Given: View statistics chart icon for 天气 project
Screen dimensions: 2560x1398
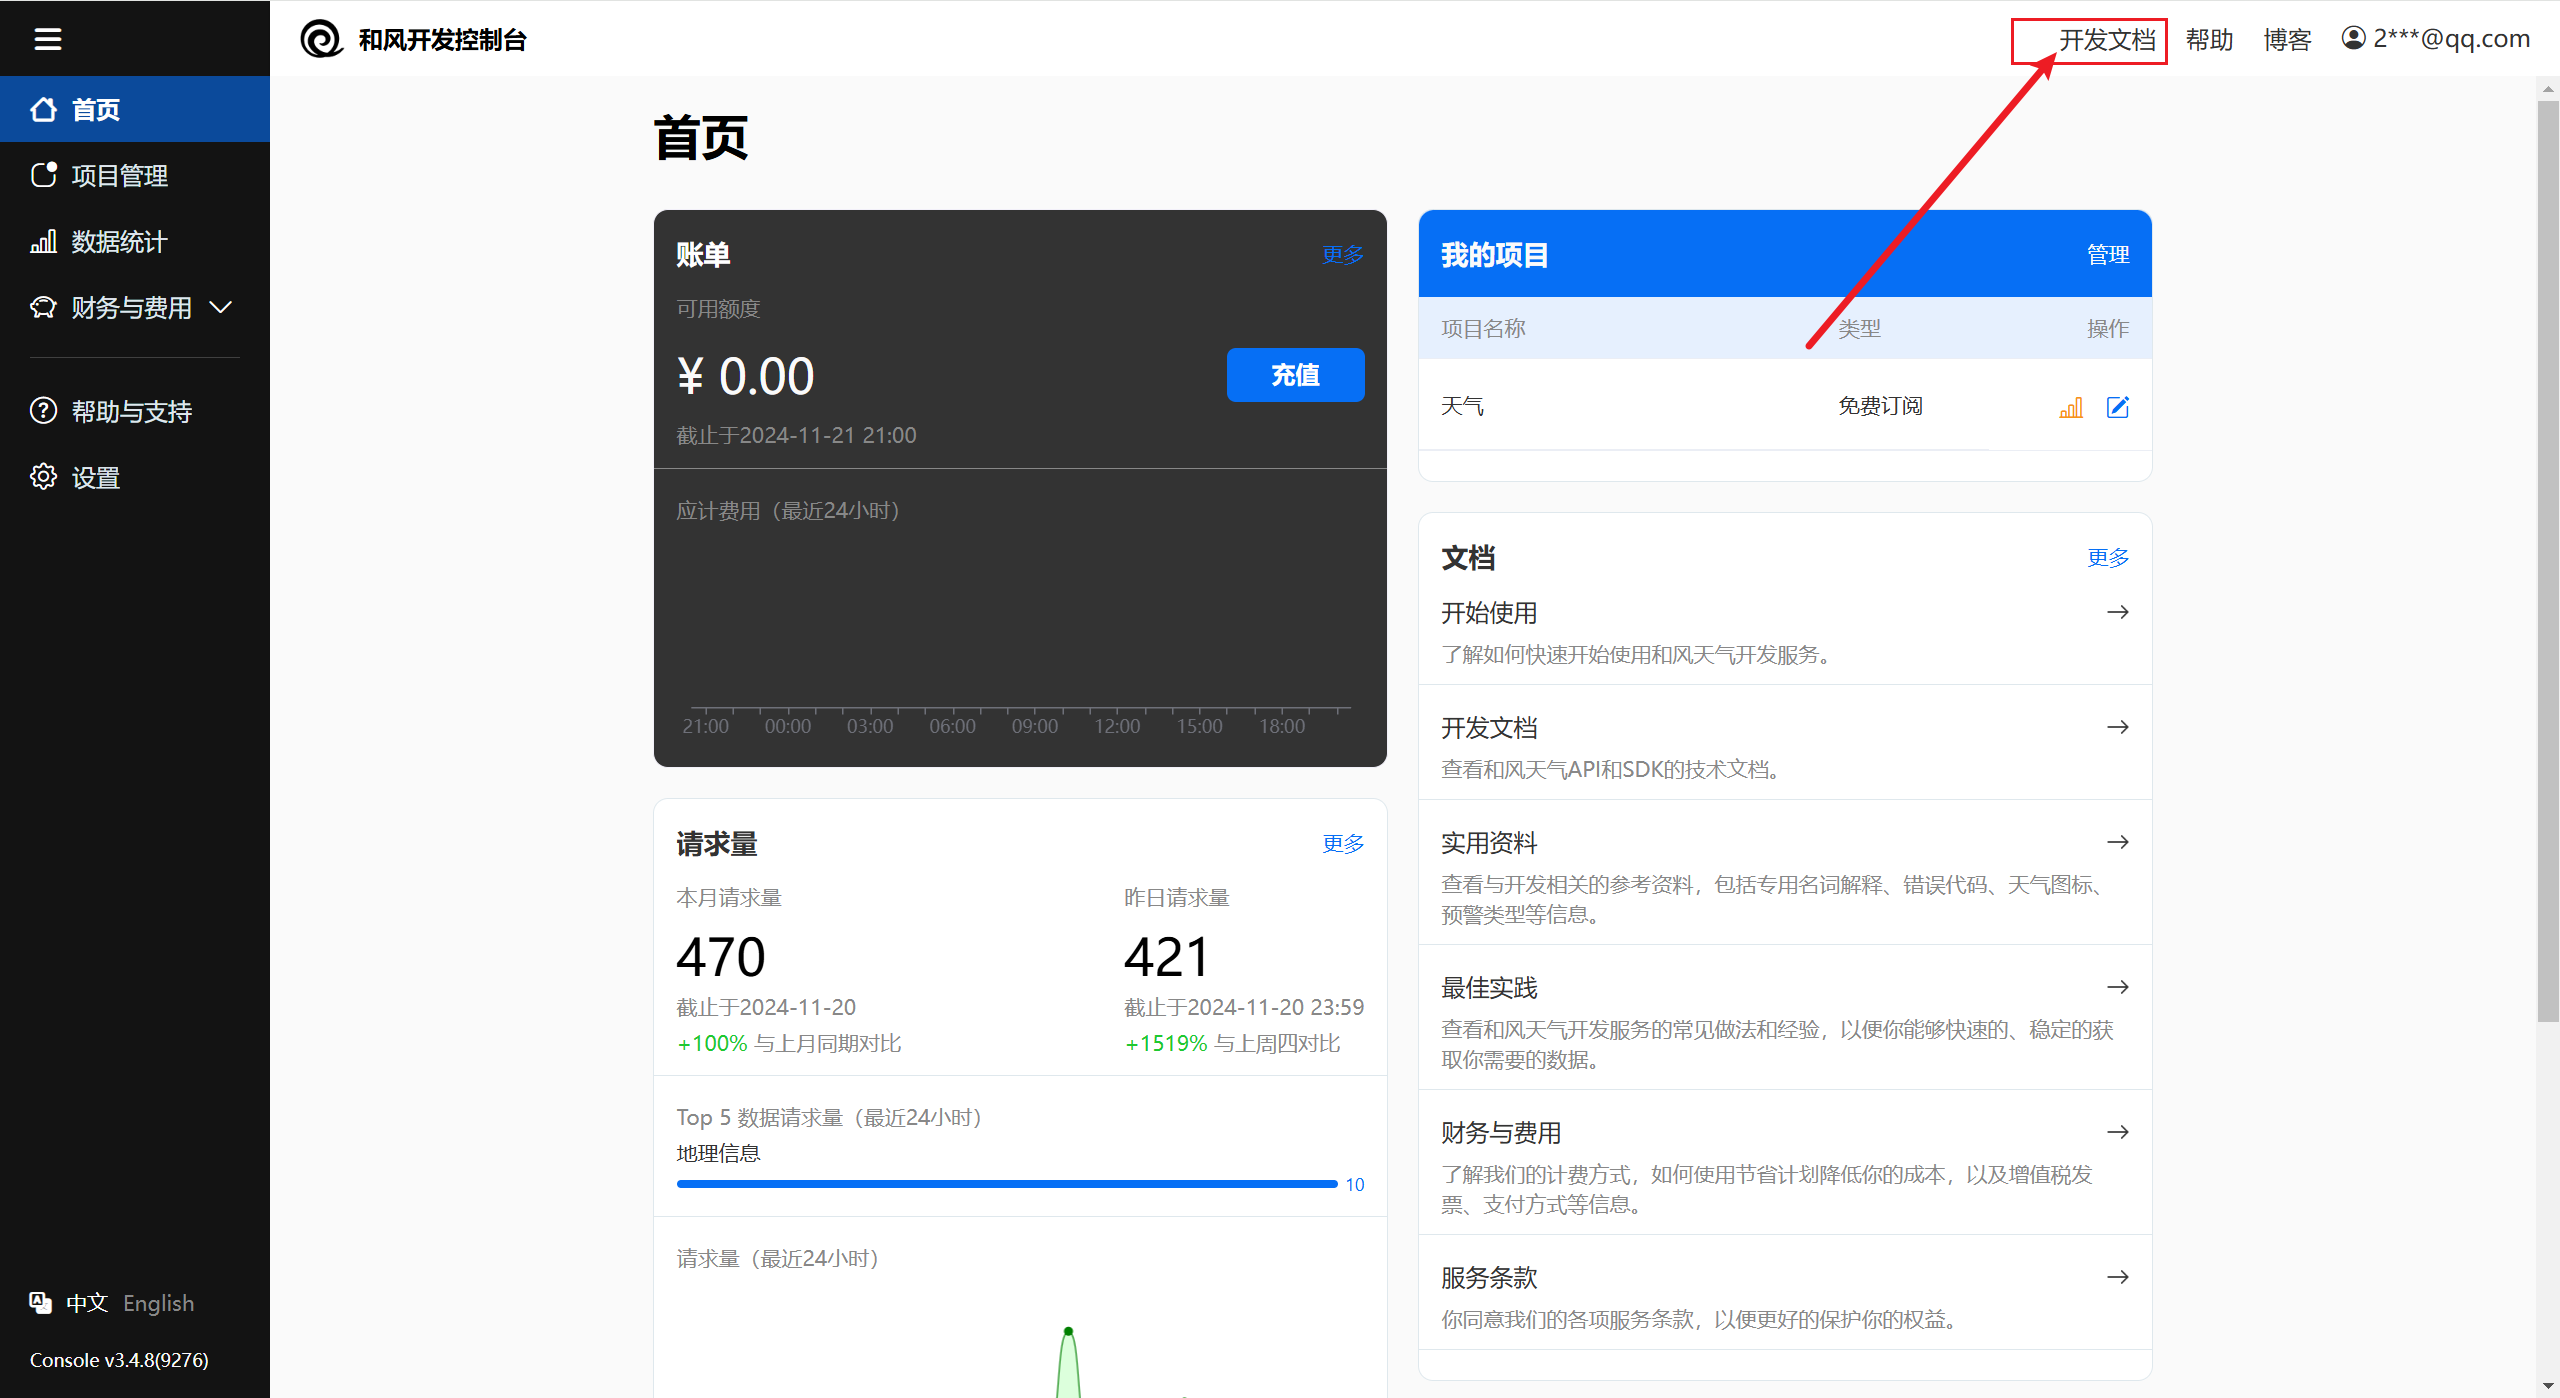Looking at the screenshot, I should click(2070, 406).
